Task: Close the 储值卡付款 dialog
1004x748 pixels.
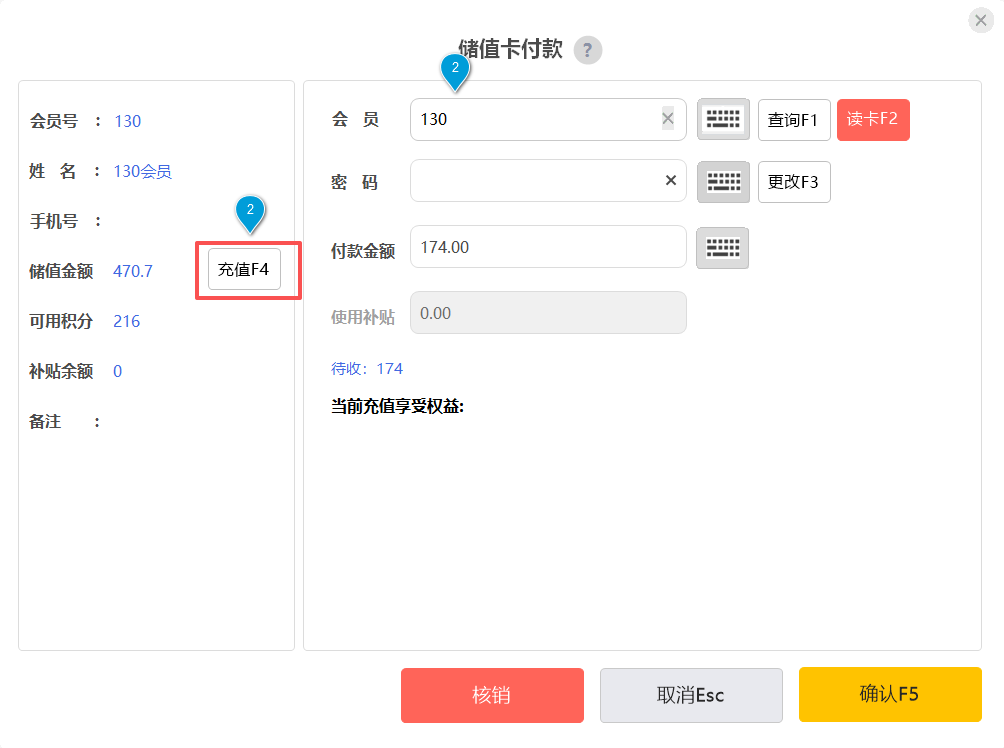Action: [x=980, y=21]
